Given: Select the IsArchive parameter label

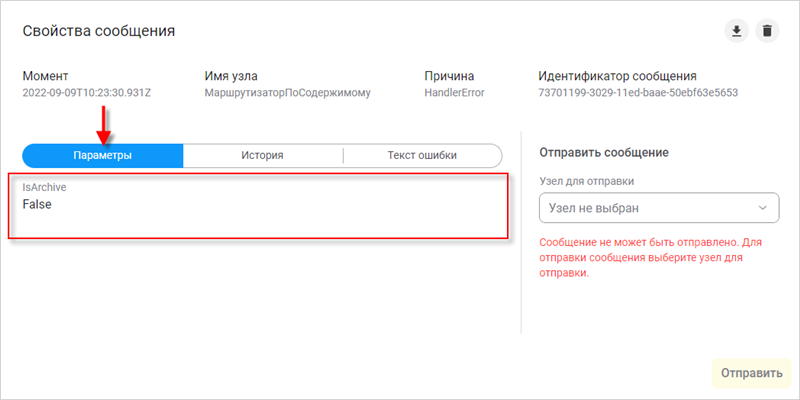Looking at the screenshot, I should [x=43, y=187].
